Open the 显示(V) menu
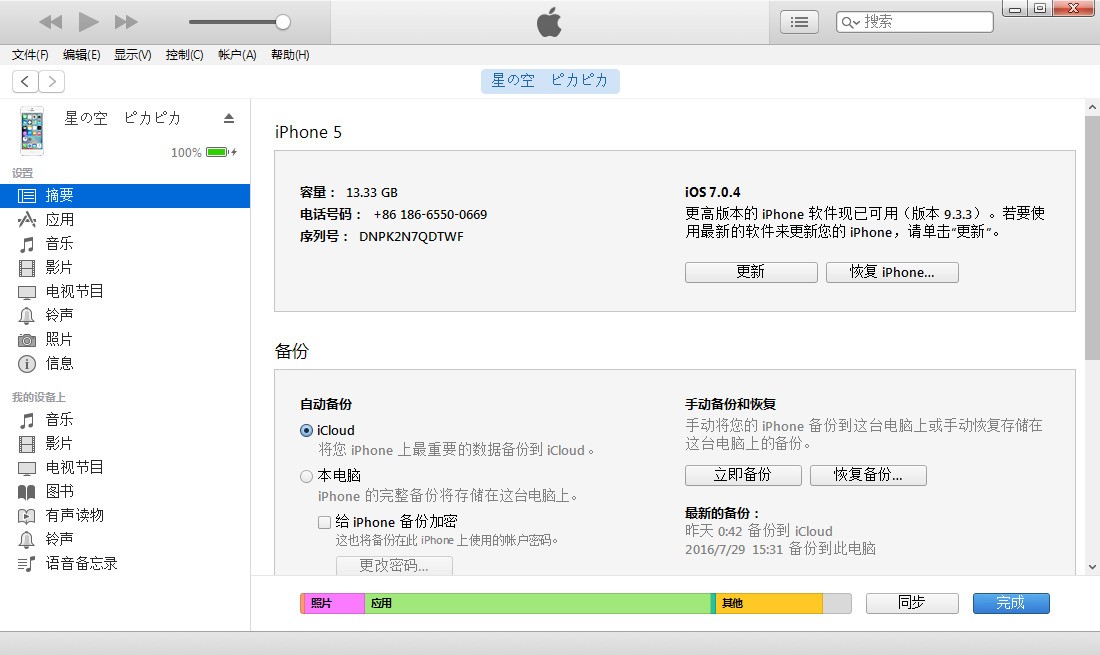This screenshot has width=1100, height=655. [x=133, y=55]
